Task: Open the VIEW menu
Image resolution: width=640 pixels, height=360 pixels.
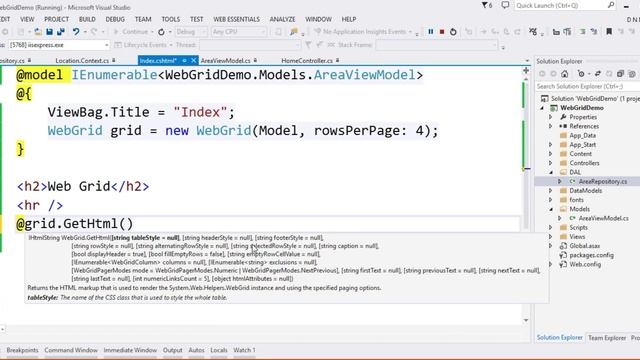Action: 27,19
